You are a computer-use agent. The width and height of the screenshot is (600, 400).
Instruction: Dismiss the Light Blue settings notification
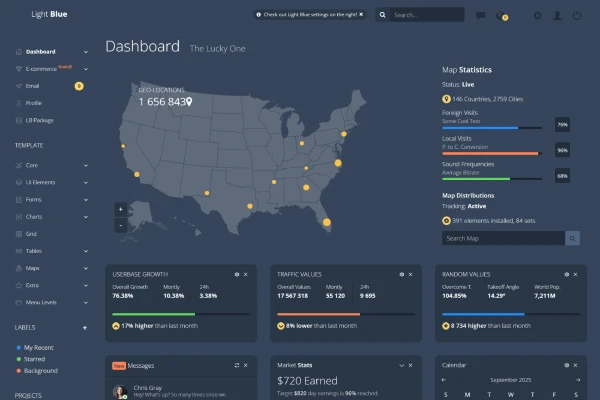click(361, 15)
